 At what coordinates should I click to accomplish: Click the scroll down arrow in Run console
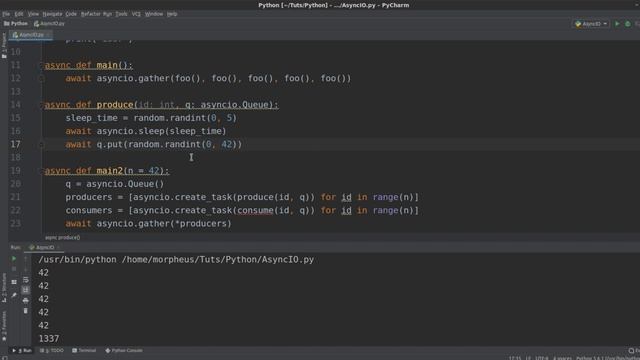pyautogui.click(x=26, y=269)
